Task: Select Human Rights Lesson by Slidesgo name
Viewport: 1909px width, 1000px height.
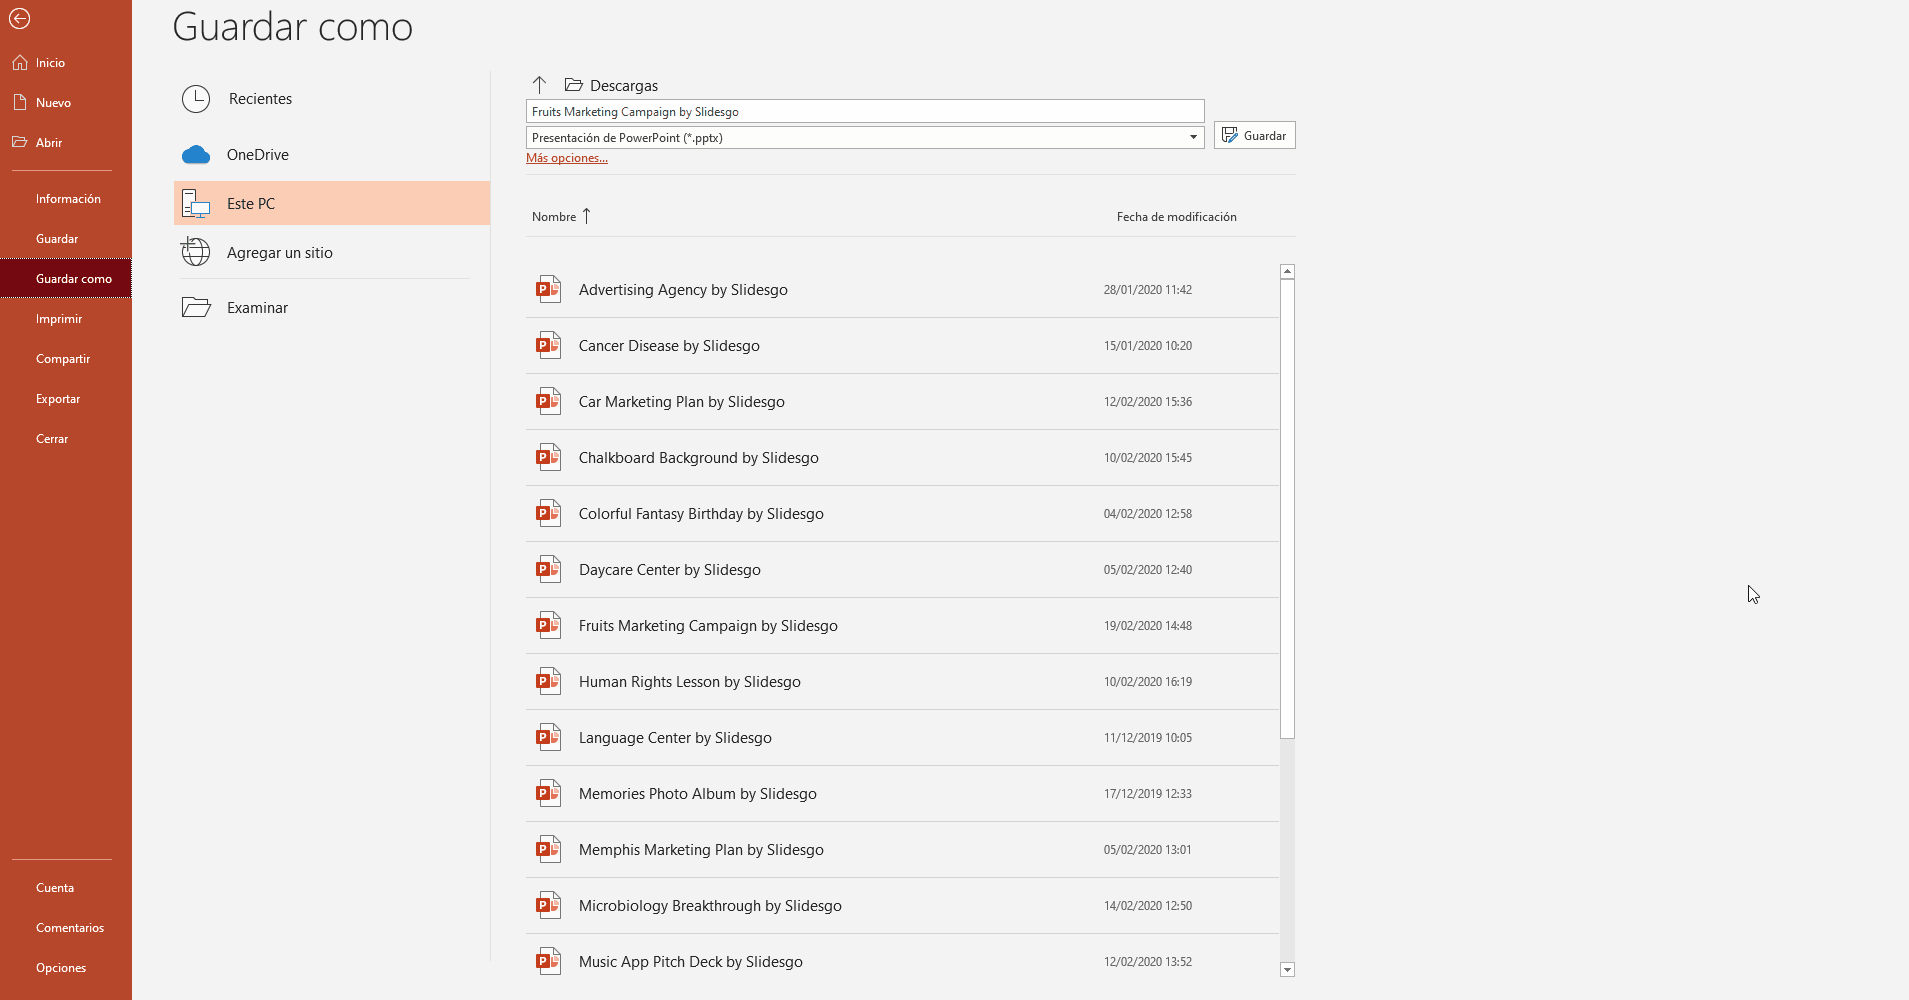Action: 690,682
